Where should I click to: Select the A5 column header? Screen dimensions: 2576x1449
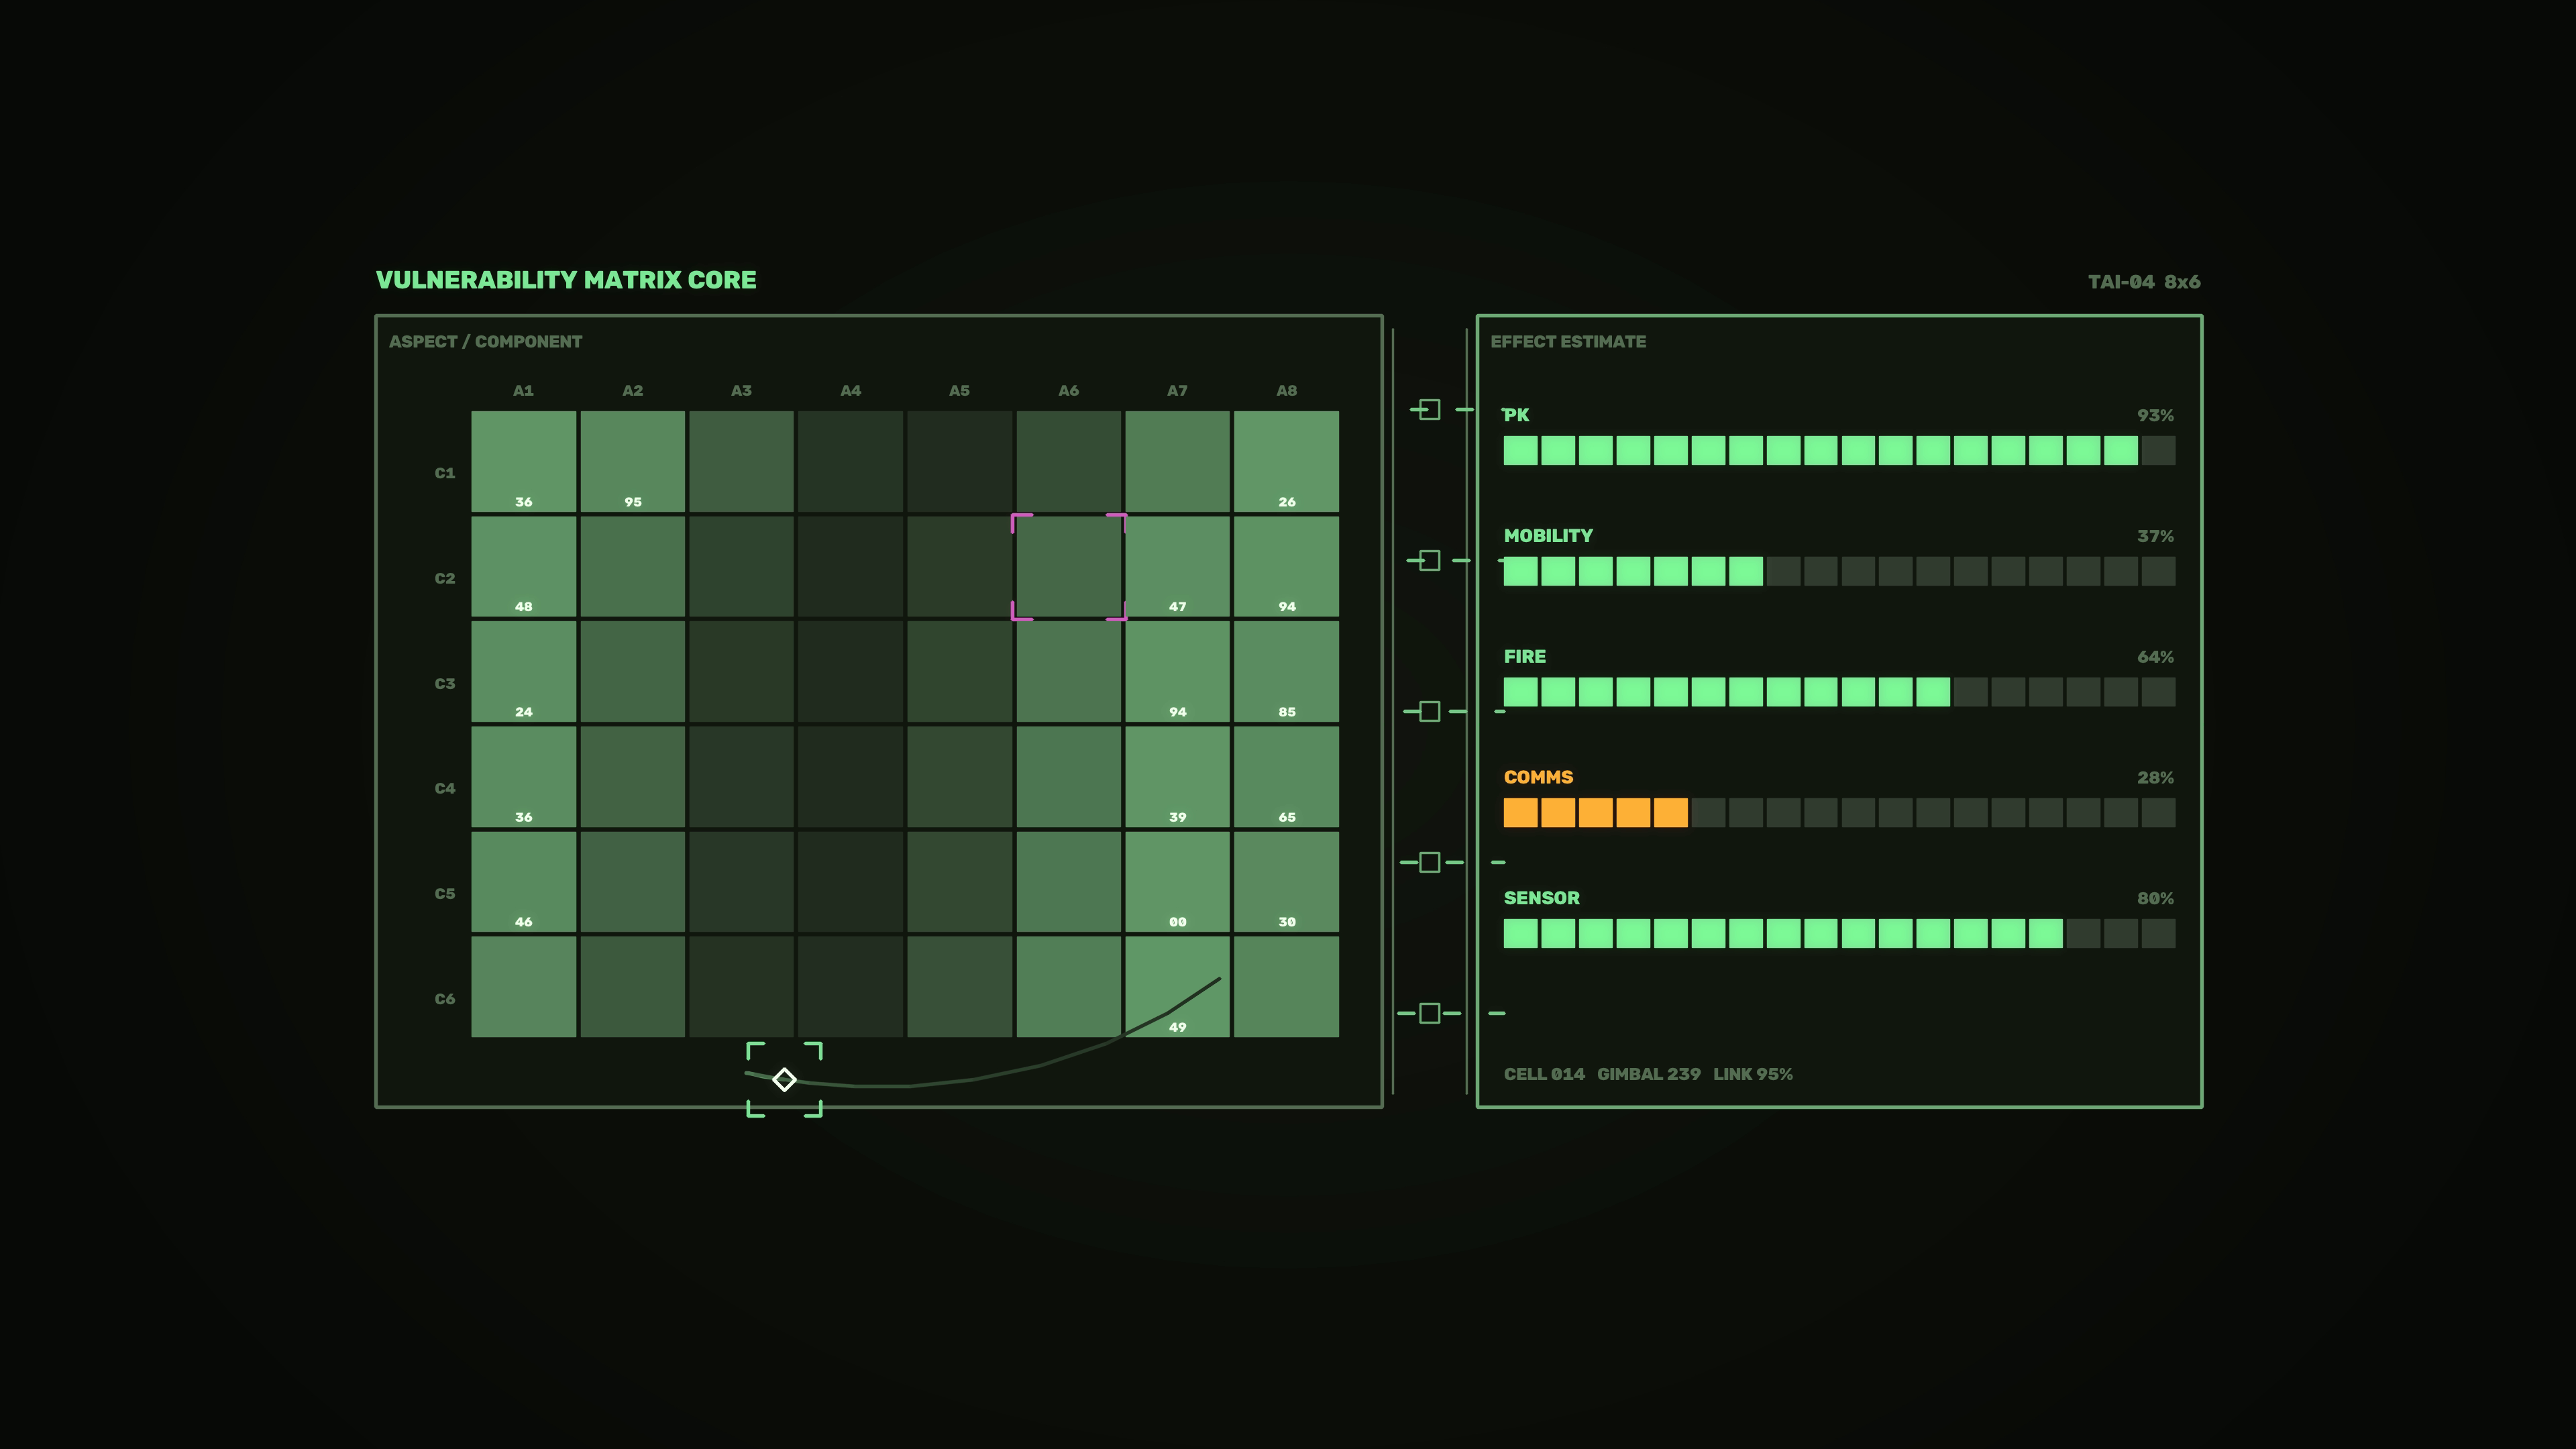[x=960, y=391]
